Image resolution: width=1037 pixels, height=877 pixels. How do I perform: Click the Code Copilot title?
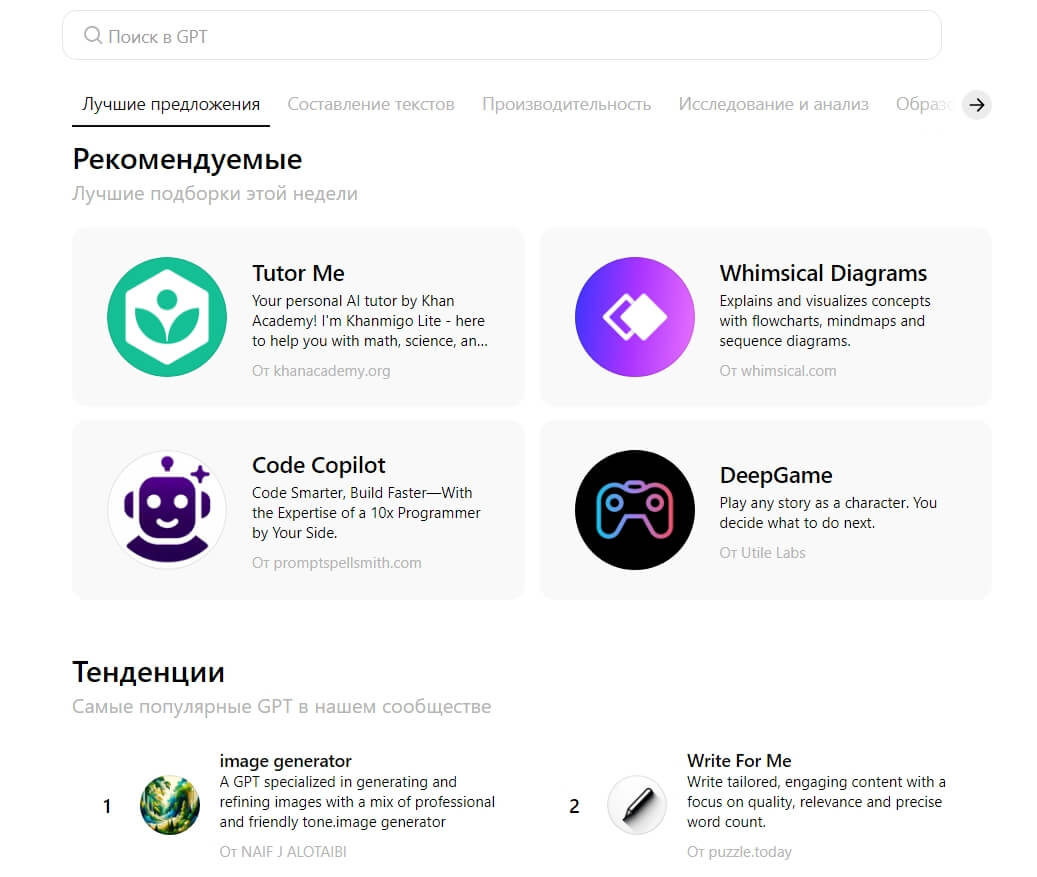pyautogui.click(x=318, y=465)
